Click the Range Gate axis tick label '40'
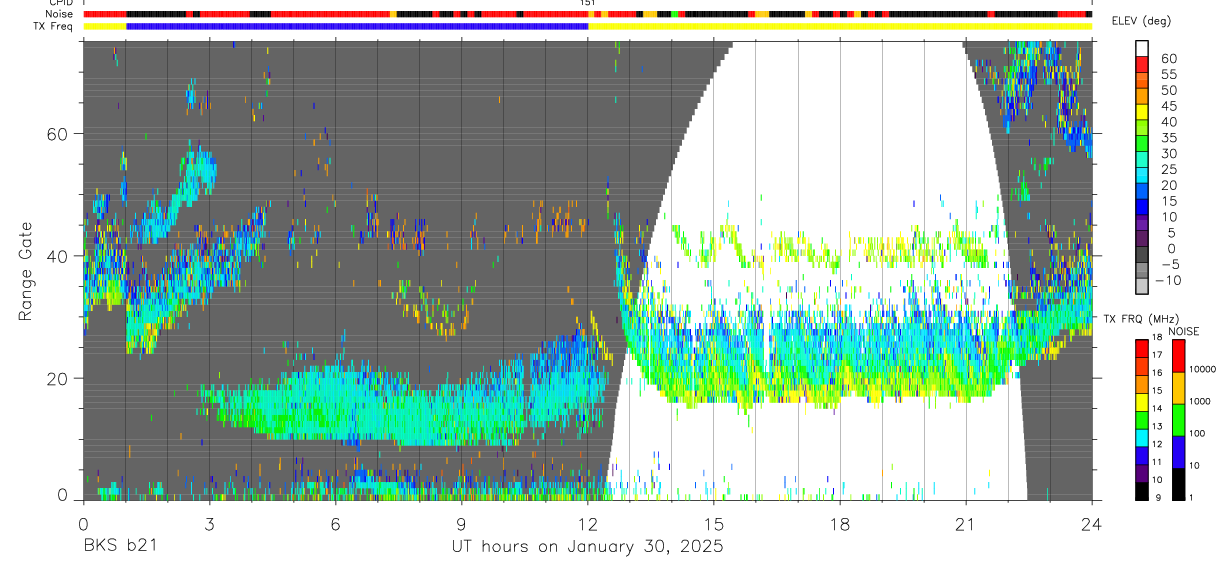This screenshot has width=1228, height=567. pyautogui.click(x=58, y=256)
